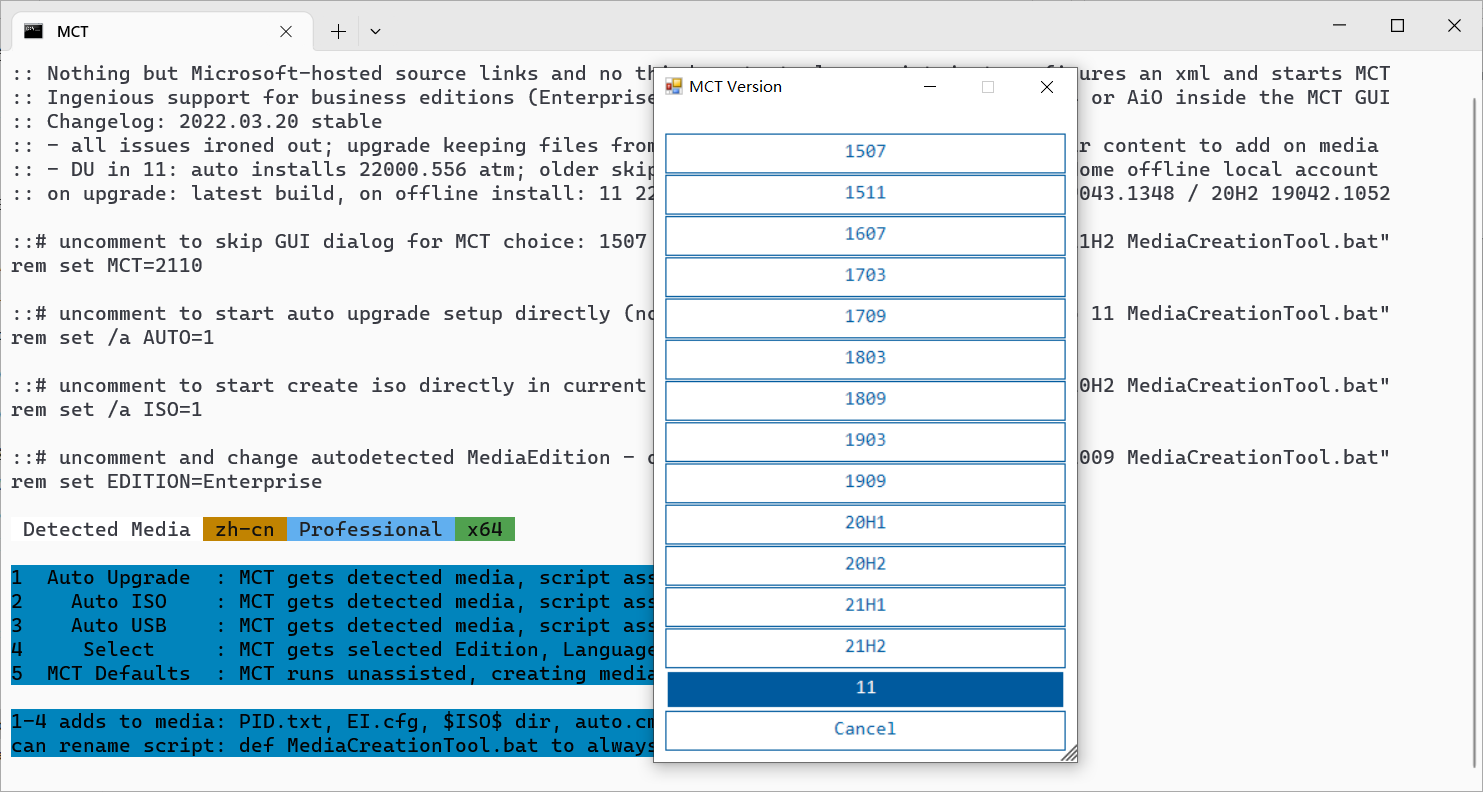
Task: Select the 20H1 version button
Action: [865, 523]
